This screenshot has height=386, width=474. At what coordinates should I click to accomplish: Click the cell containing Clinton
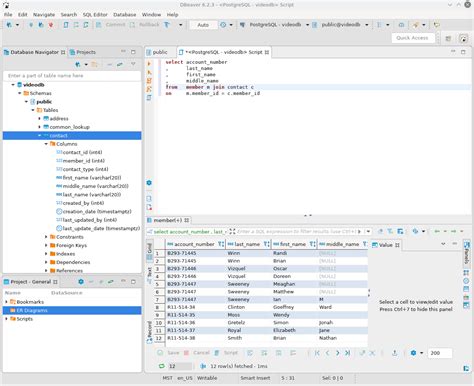coord(249,307)
